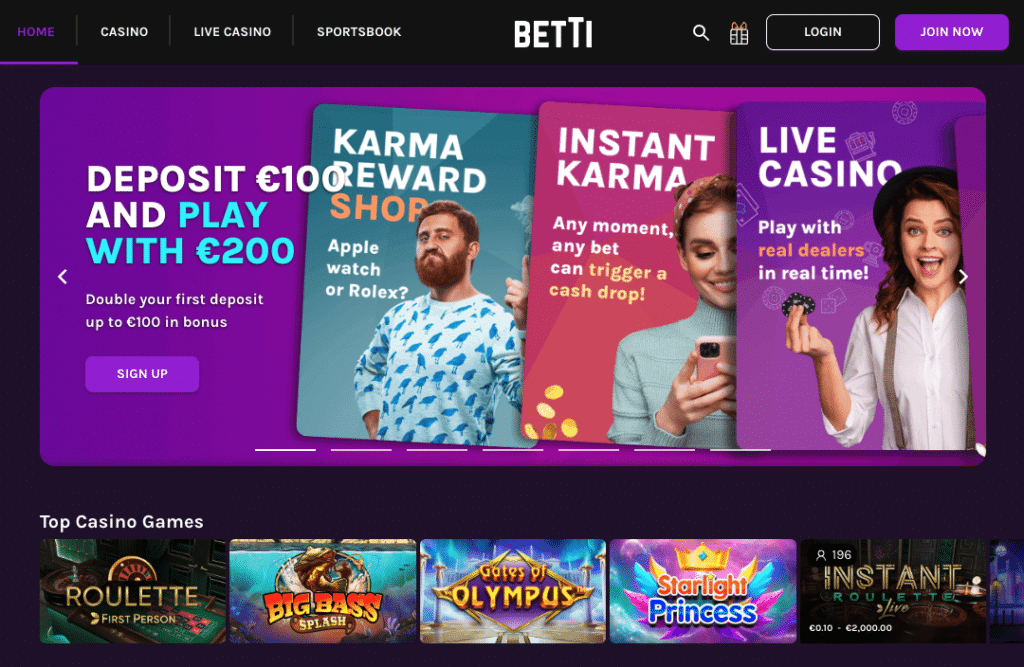This screenshot has height=667, width=1024.
Task: Launch Roulette First Person game
Action: tap(133, 591)
